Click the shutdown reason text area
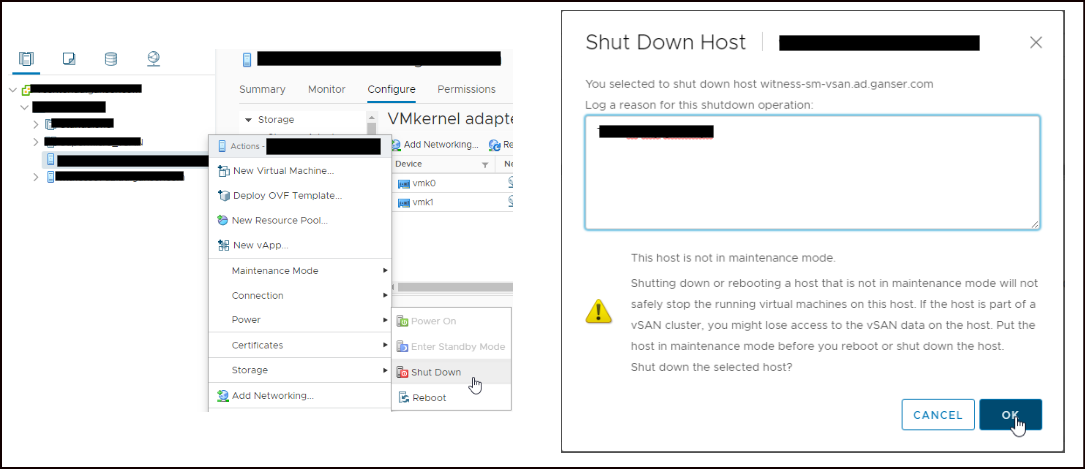This screenshot has width=1085, height=469. 812,172
